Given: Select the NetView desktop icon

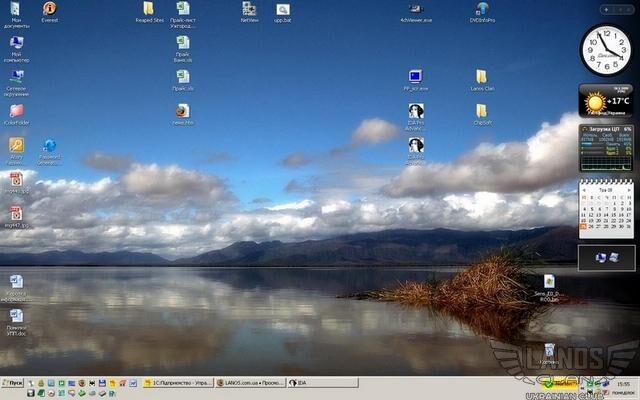Looking at the screenshot, I should tap(249, 9).
